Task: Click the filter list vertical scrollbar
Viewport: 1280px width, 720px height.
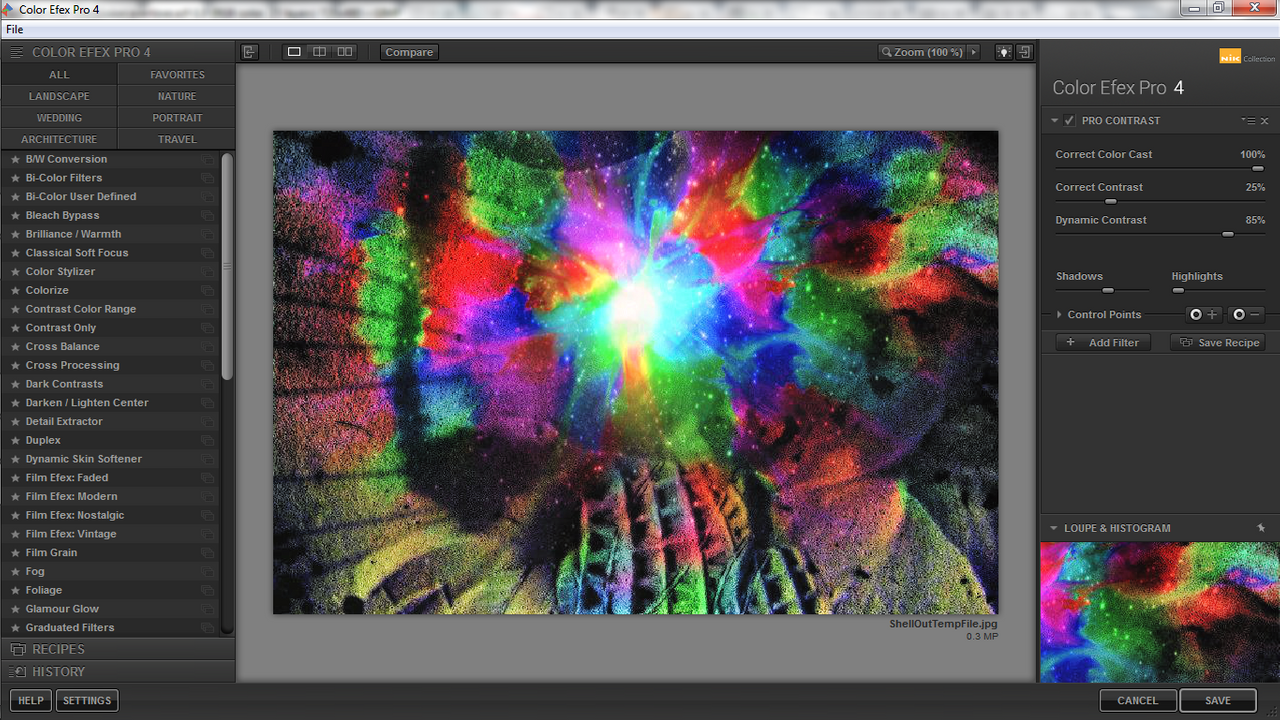Action: [x=227, y=266]
